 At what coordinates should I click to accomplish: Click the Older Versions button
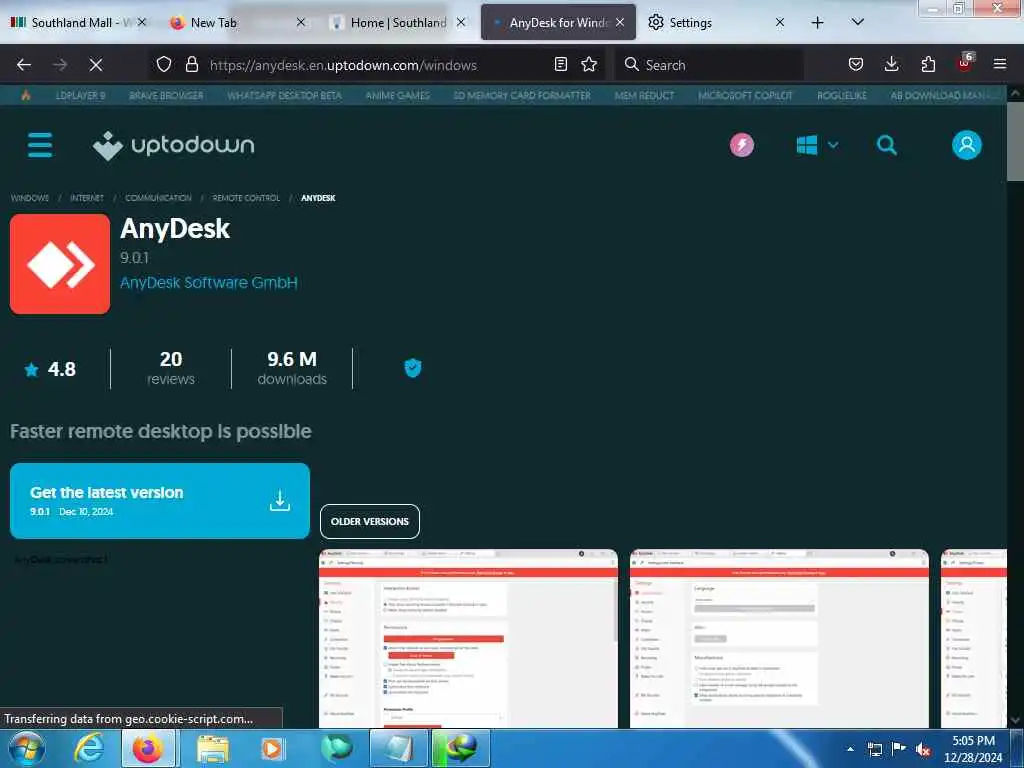tap(370, 521)
